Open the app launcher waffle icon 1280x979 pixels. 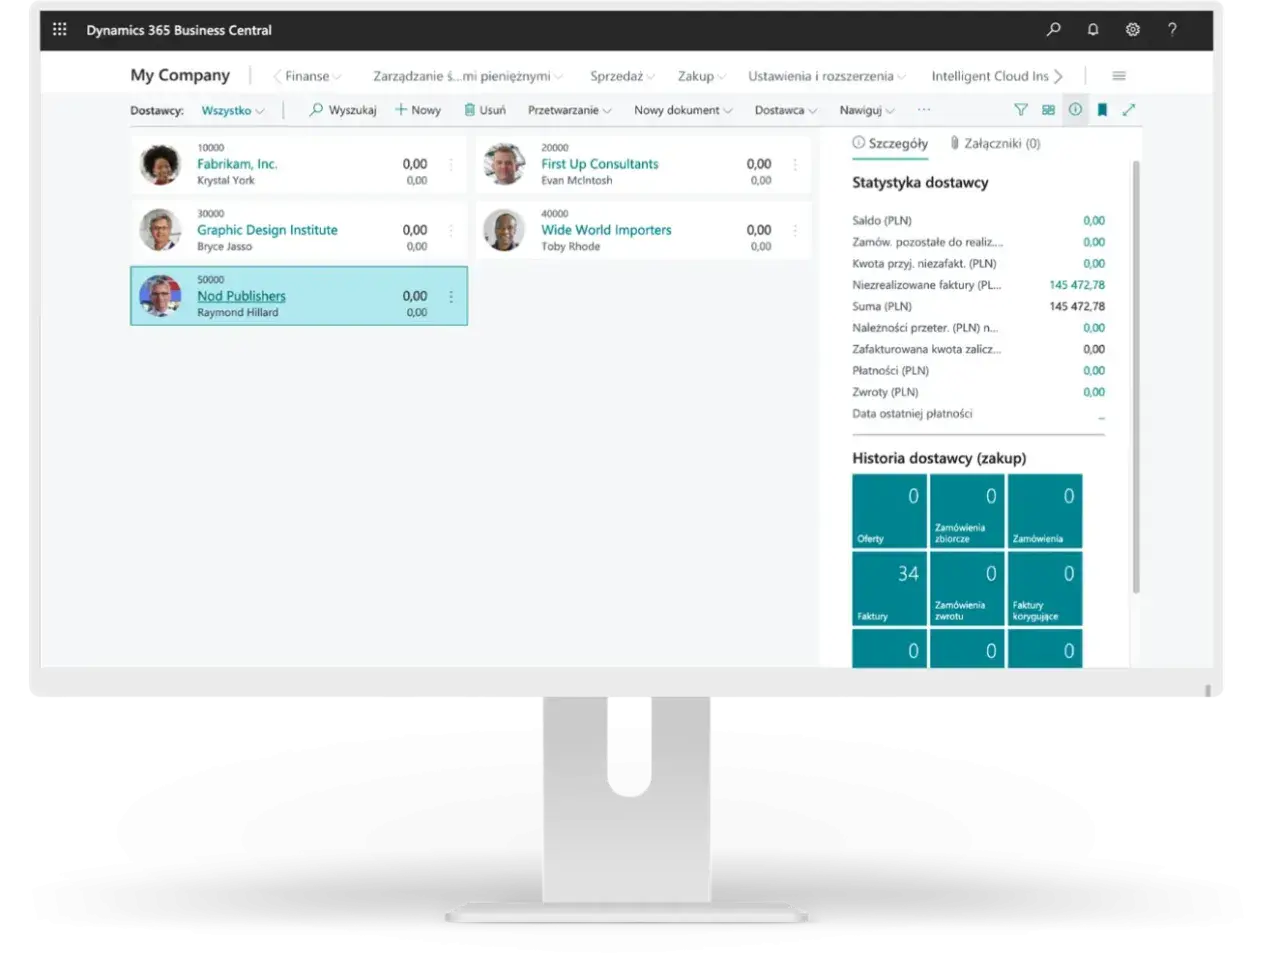(x=60, y=29)
